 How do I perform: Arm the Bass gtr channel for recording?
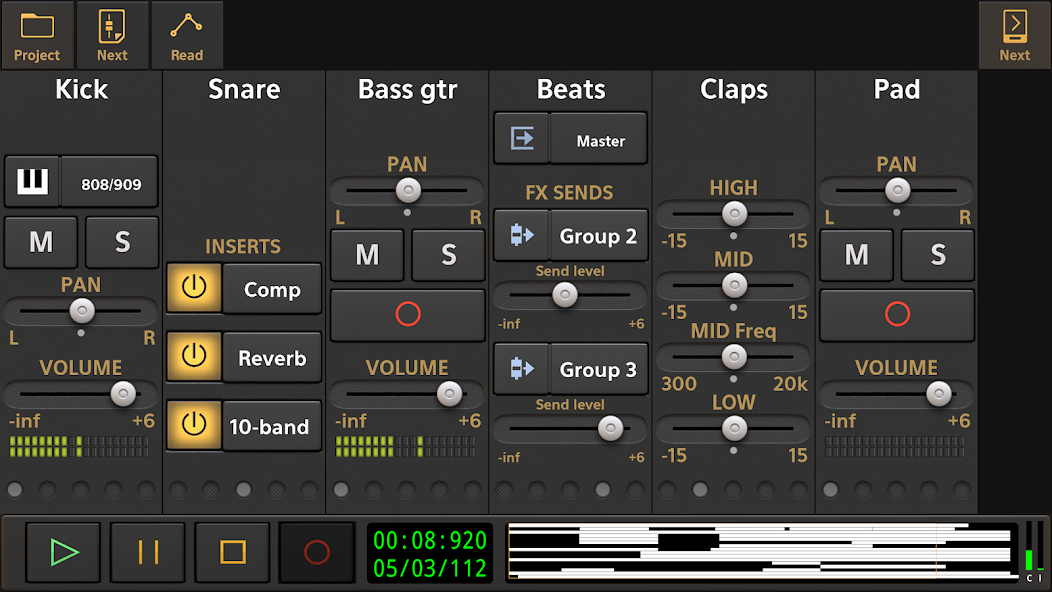(x=406, y=316)
